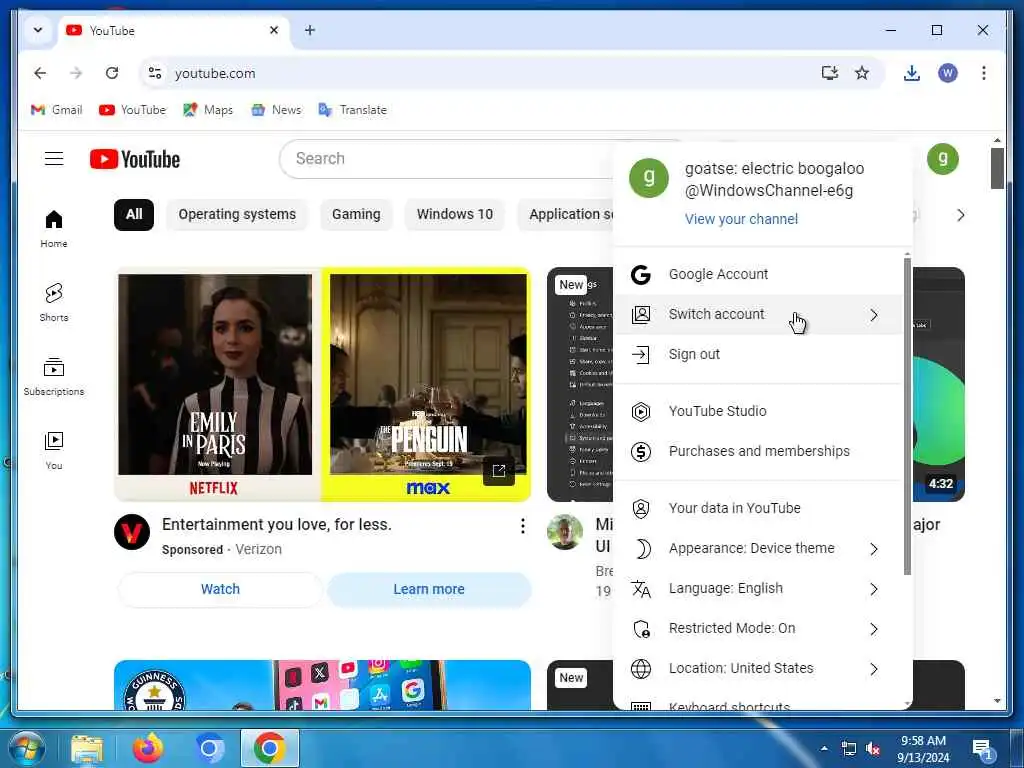Screen dimensions: 1024x768
Task: Open the tab search dropdown arrow
Action: click(x=38, y=30)
